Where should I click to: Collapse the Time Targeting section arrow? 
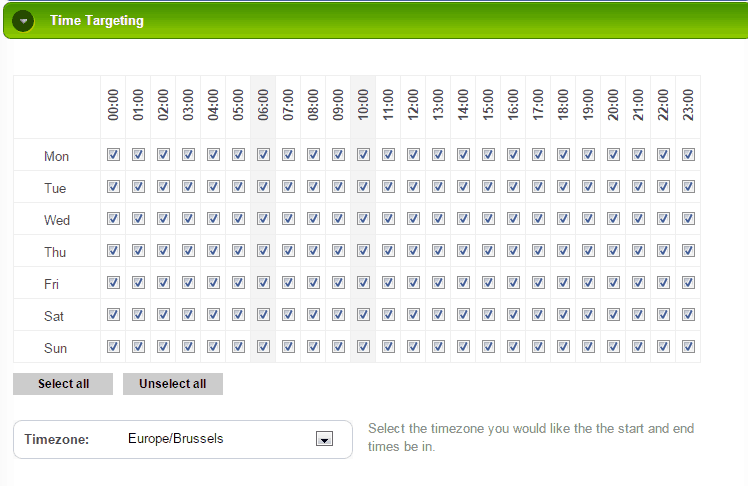click(23, 21)
